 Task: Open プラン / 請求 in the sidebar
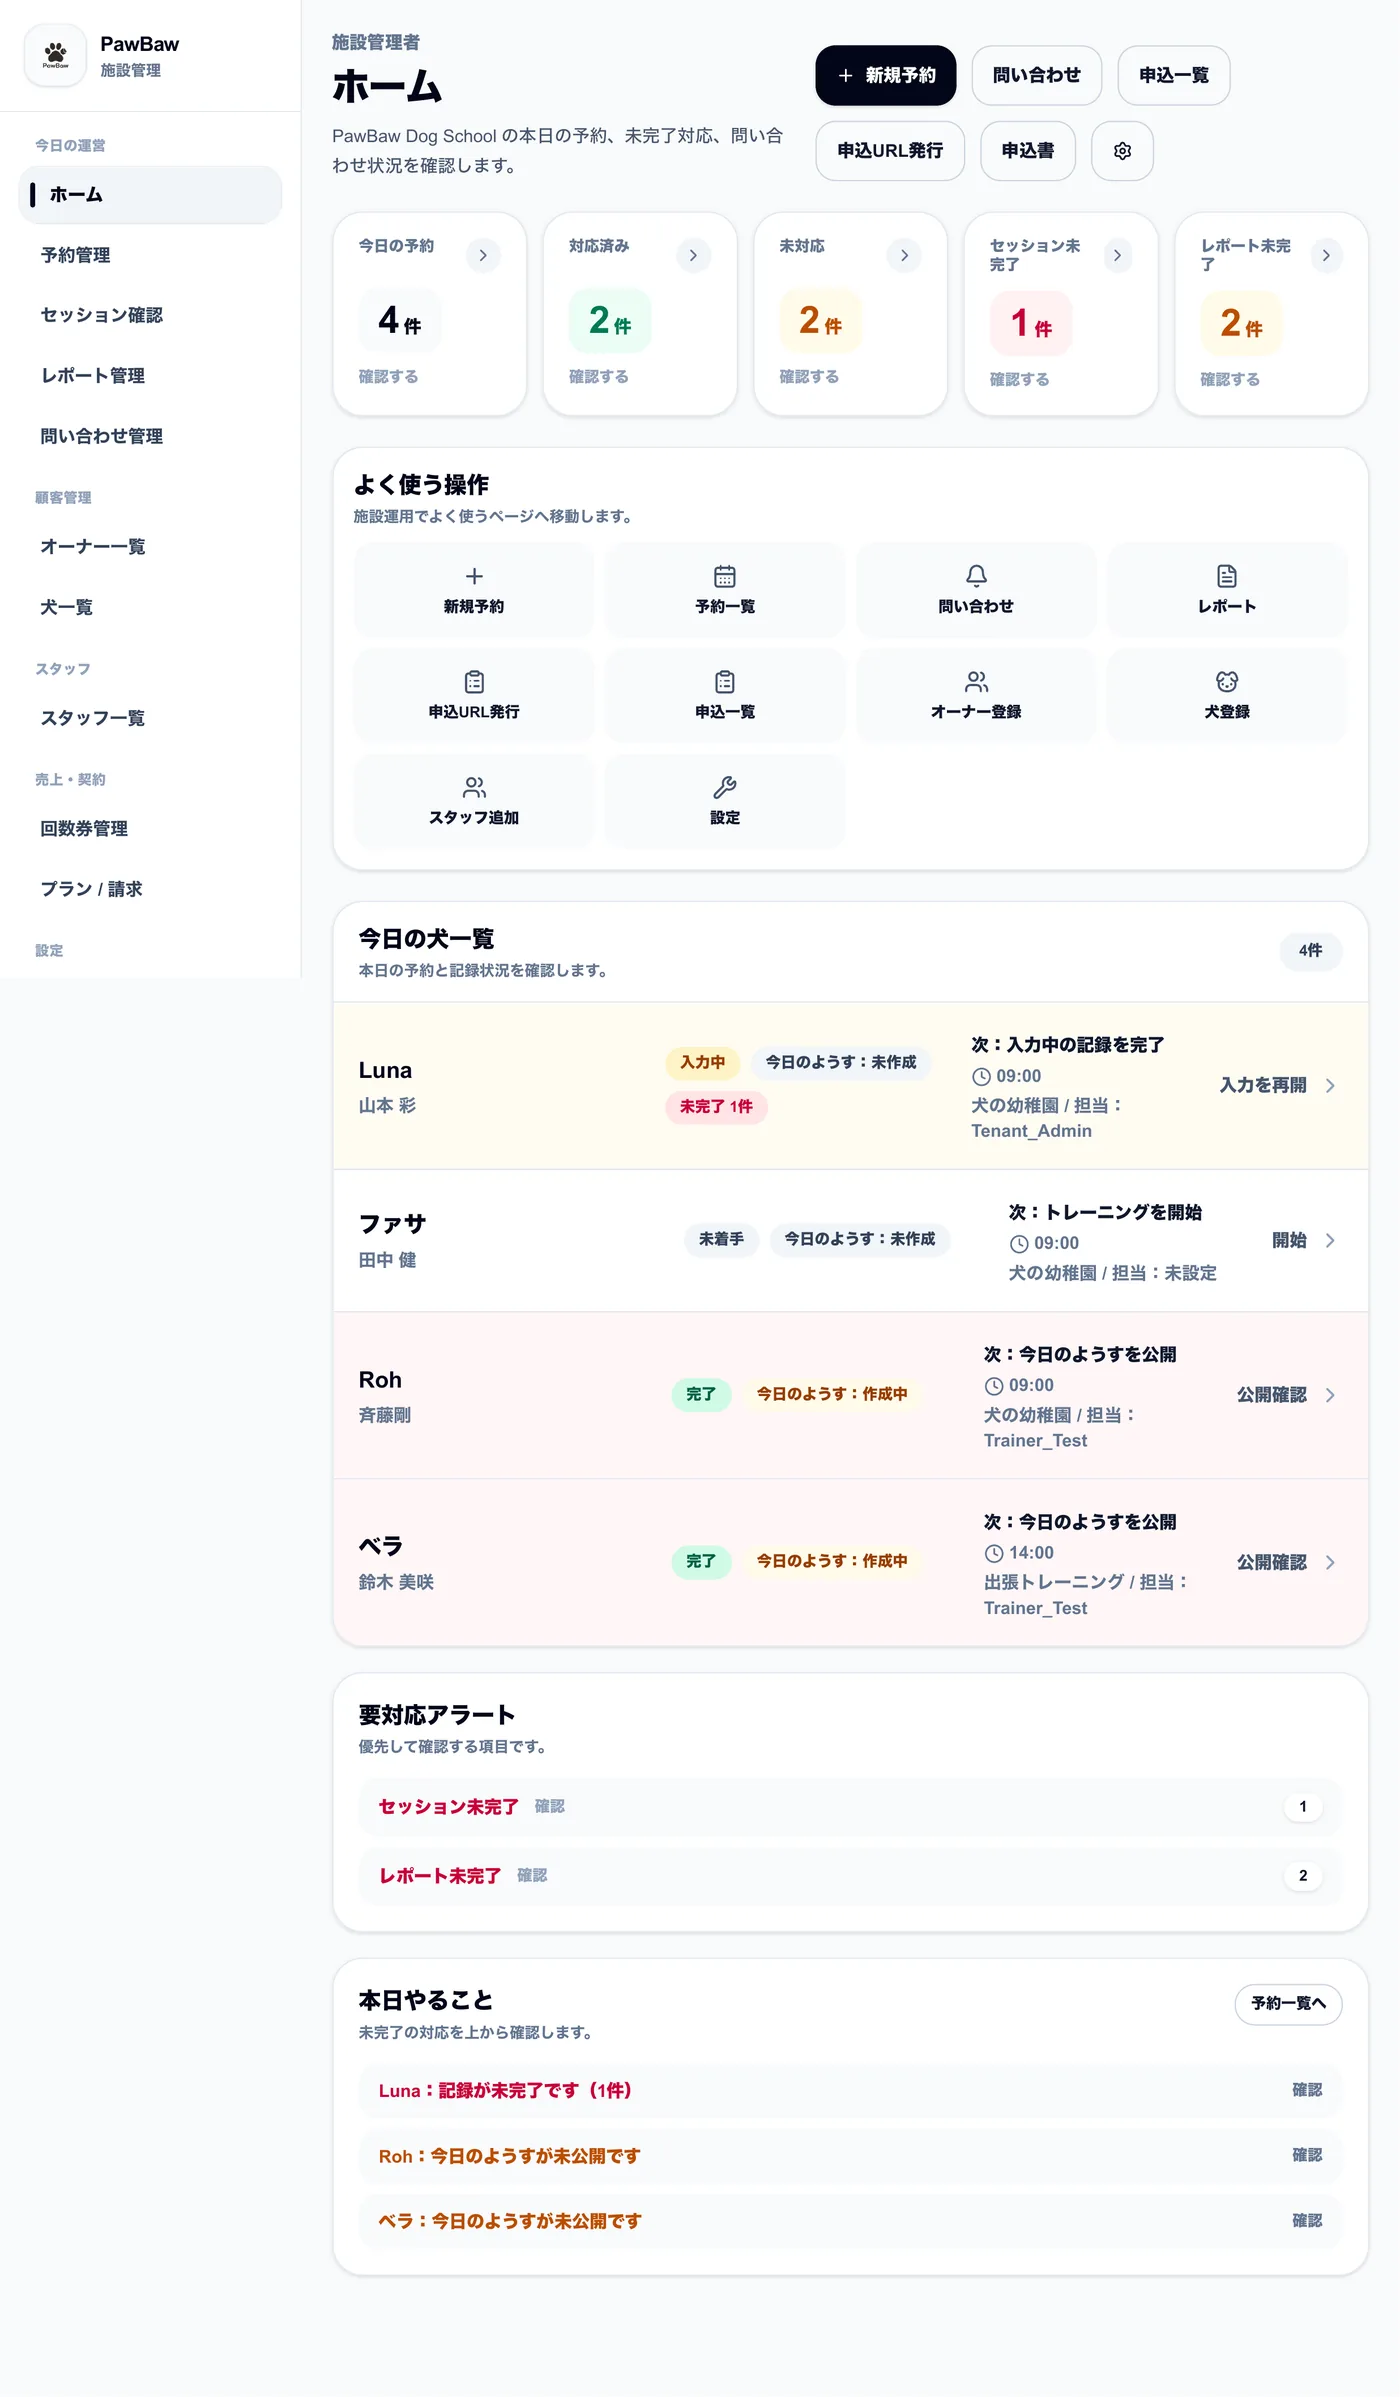pos(150,889)
